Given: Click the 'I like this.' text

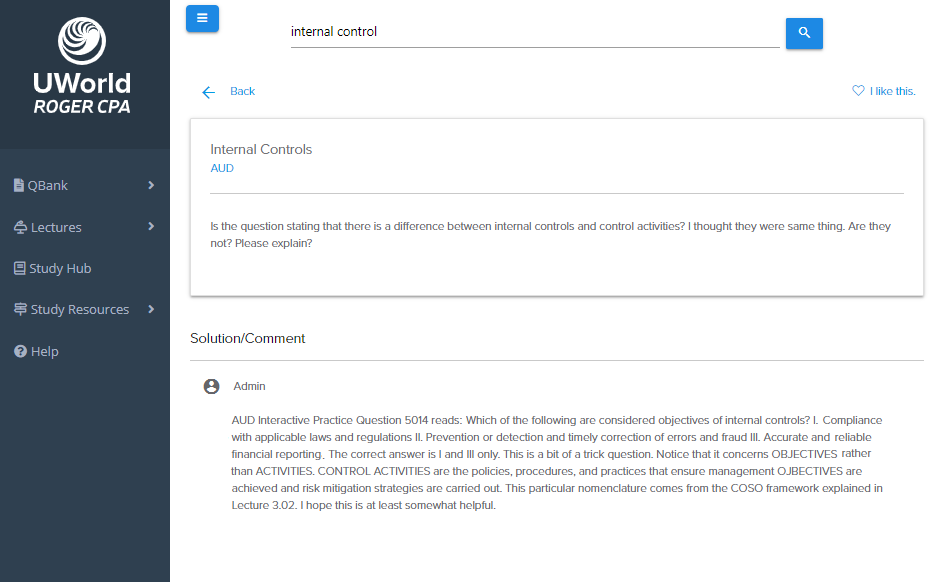Looking at the screenshot, I should point(892,91).
